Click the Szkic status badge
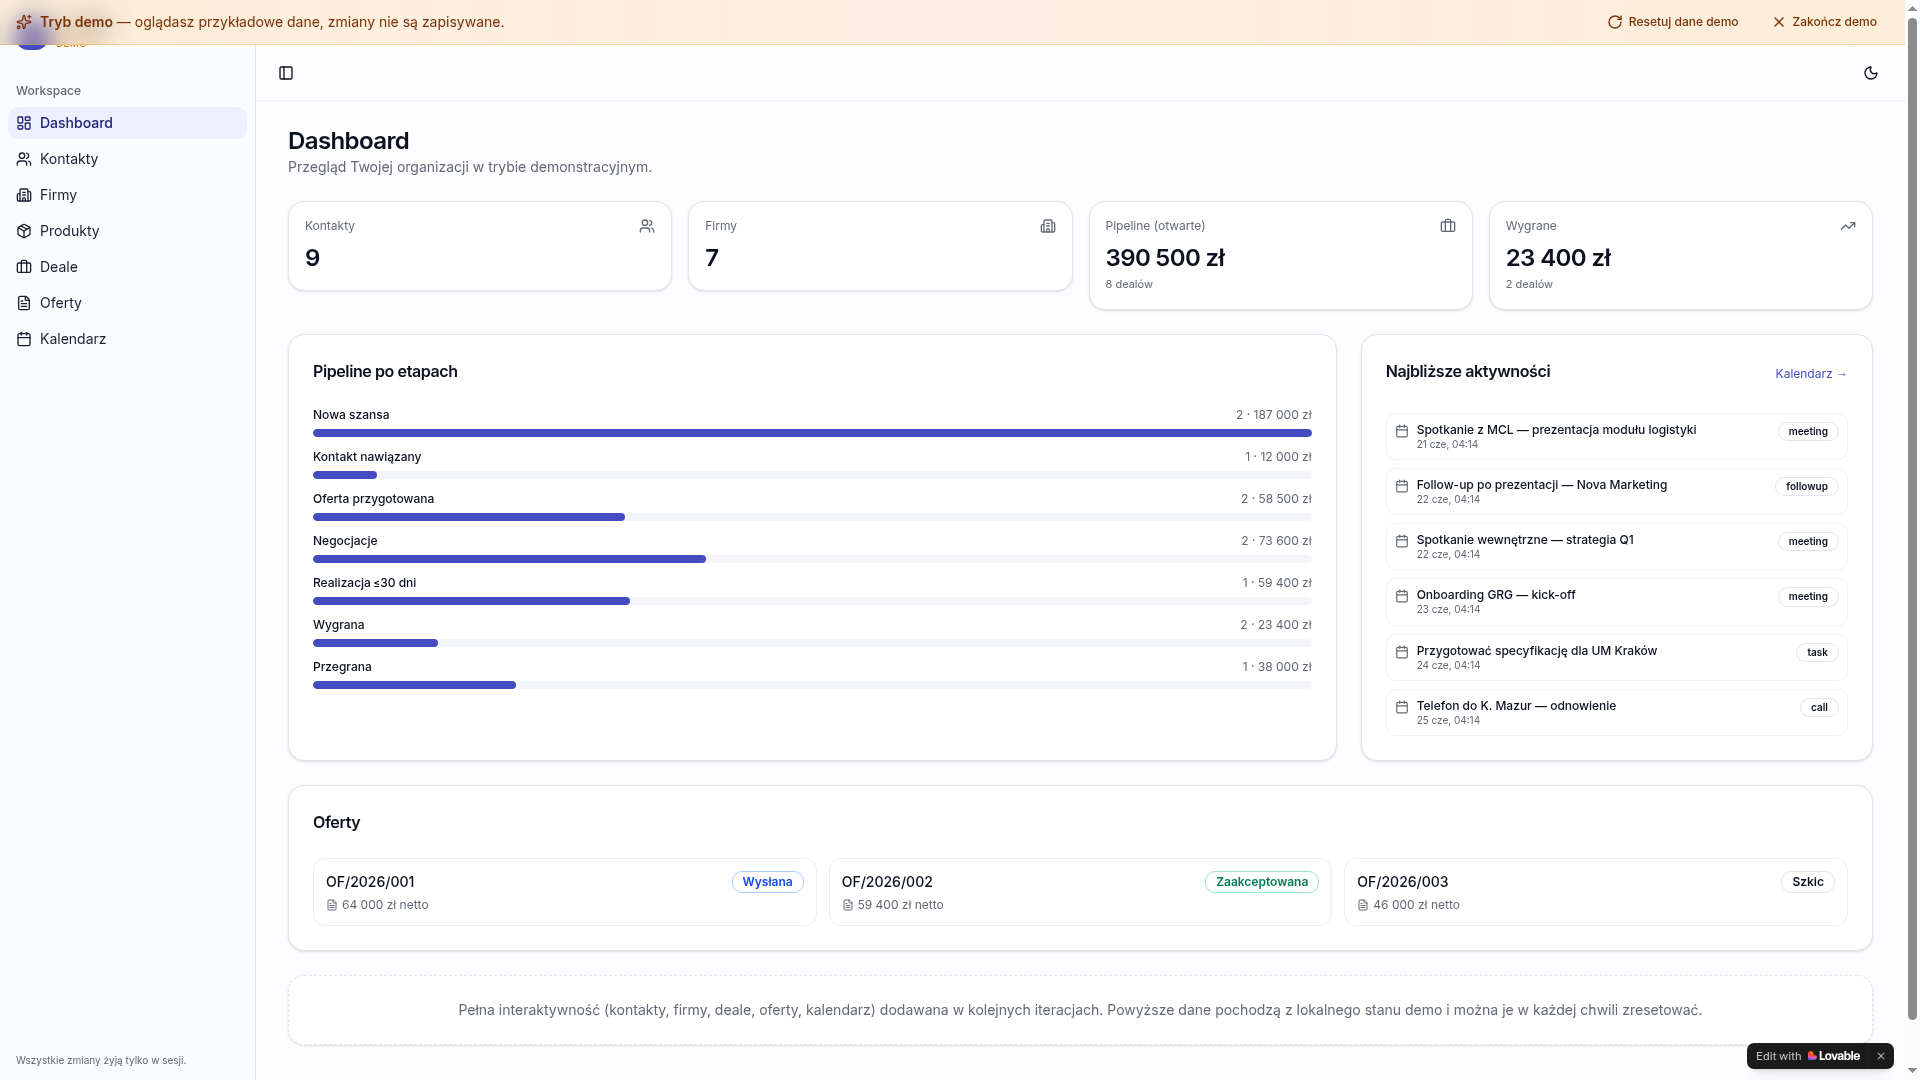1920x1080 pixels. (x=1808, y=882)
